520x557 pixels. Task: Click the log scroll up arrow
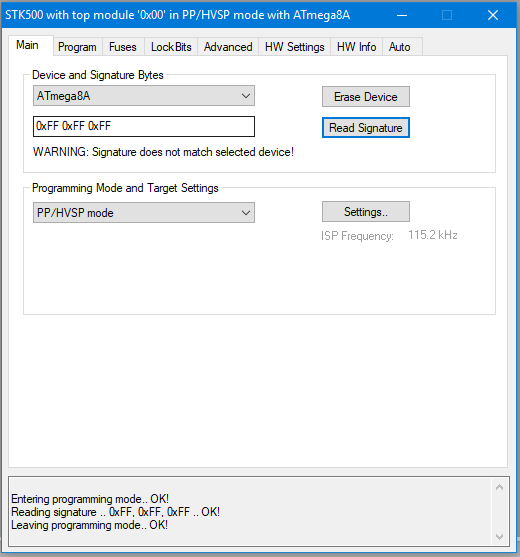click(x=499, y=487)
